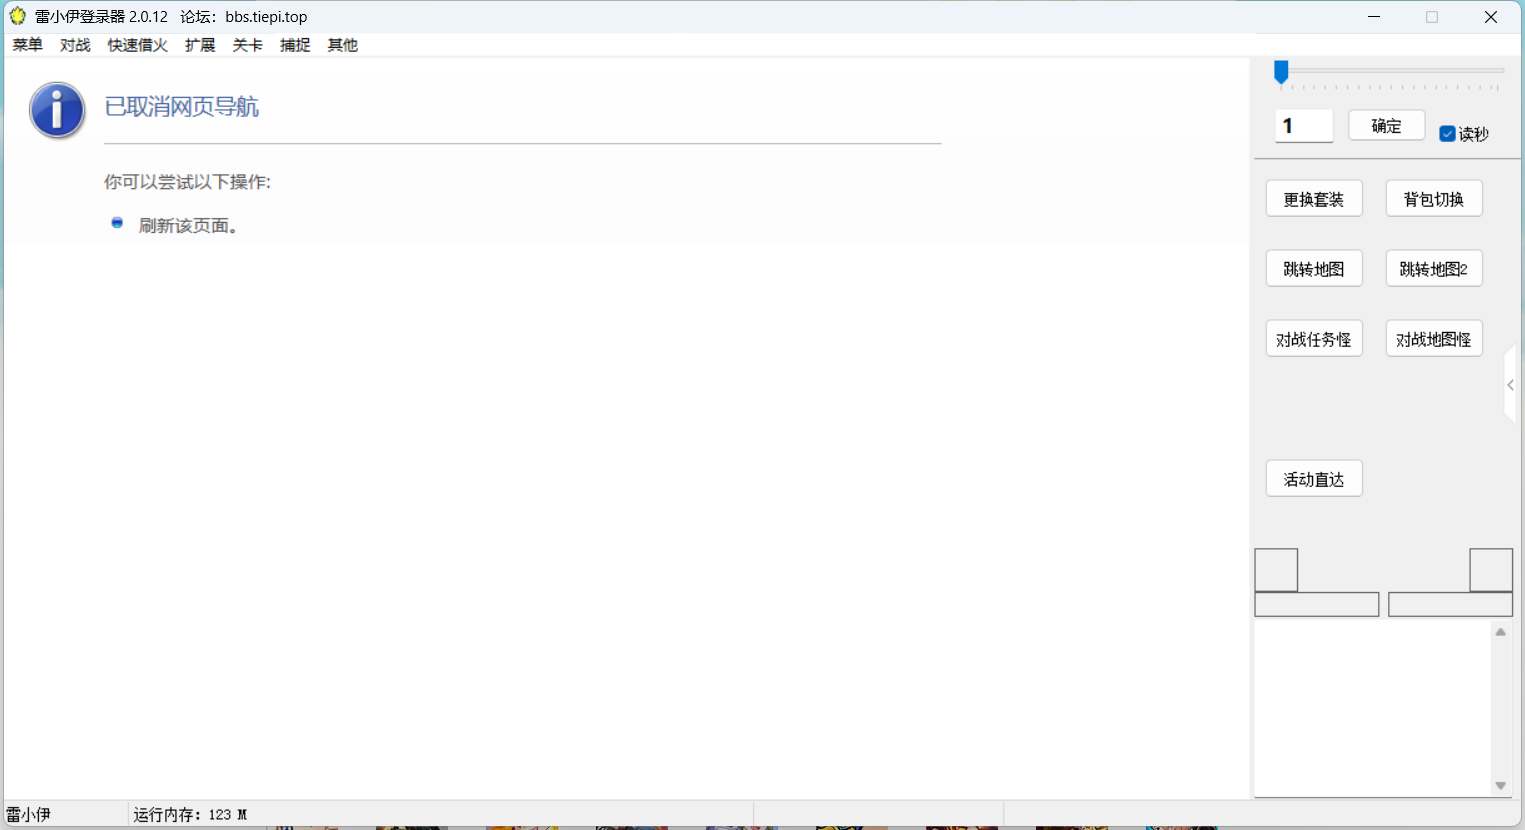Screen dimensions: 1525x830
Task: Click the 更换套装 button
Action: pyautogui.click(x=1313, y=199)
